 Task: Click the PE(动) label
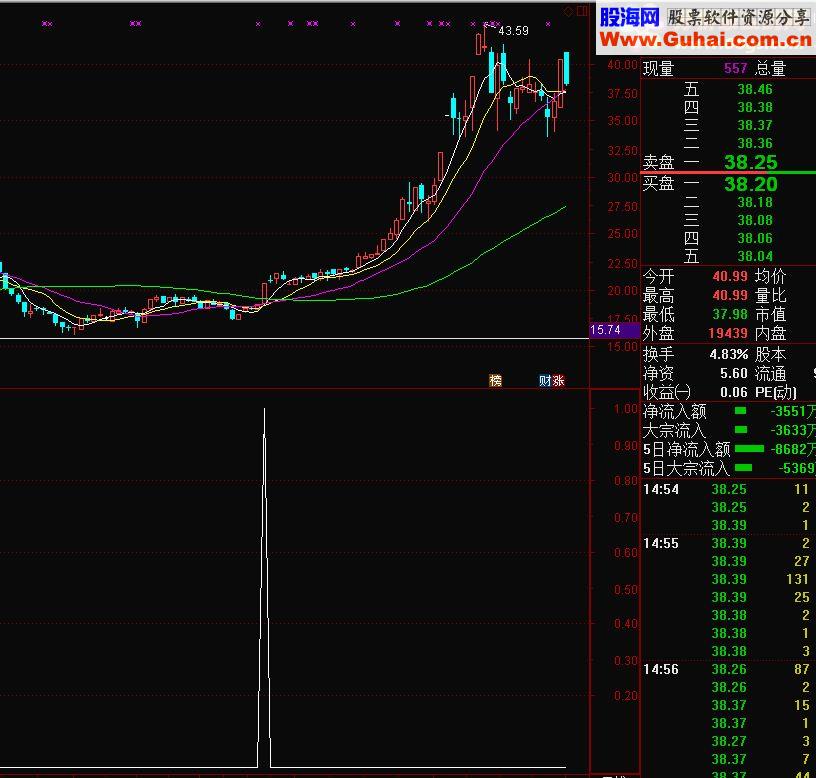pyautogui.click(x=775, y=392)
